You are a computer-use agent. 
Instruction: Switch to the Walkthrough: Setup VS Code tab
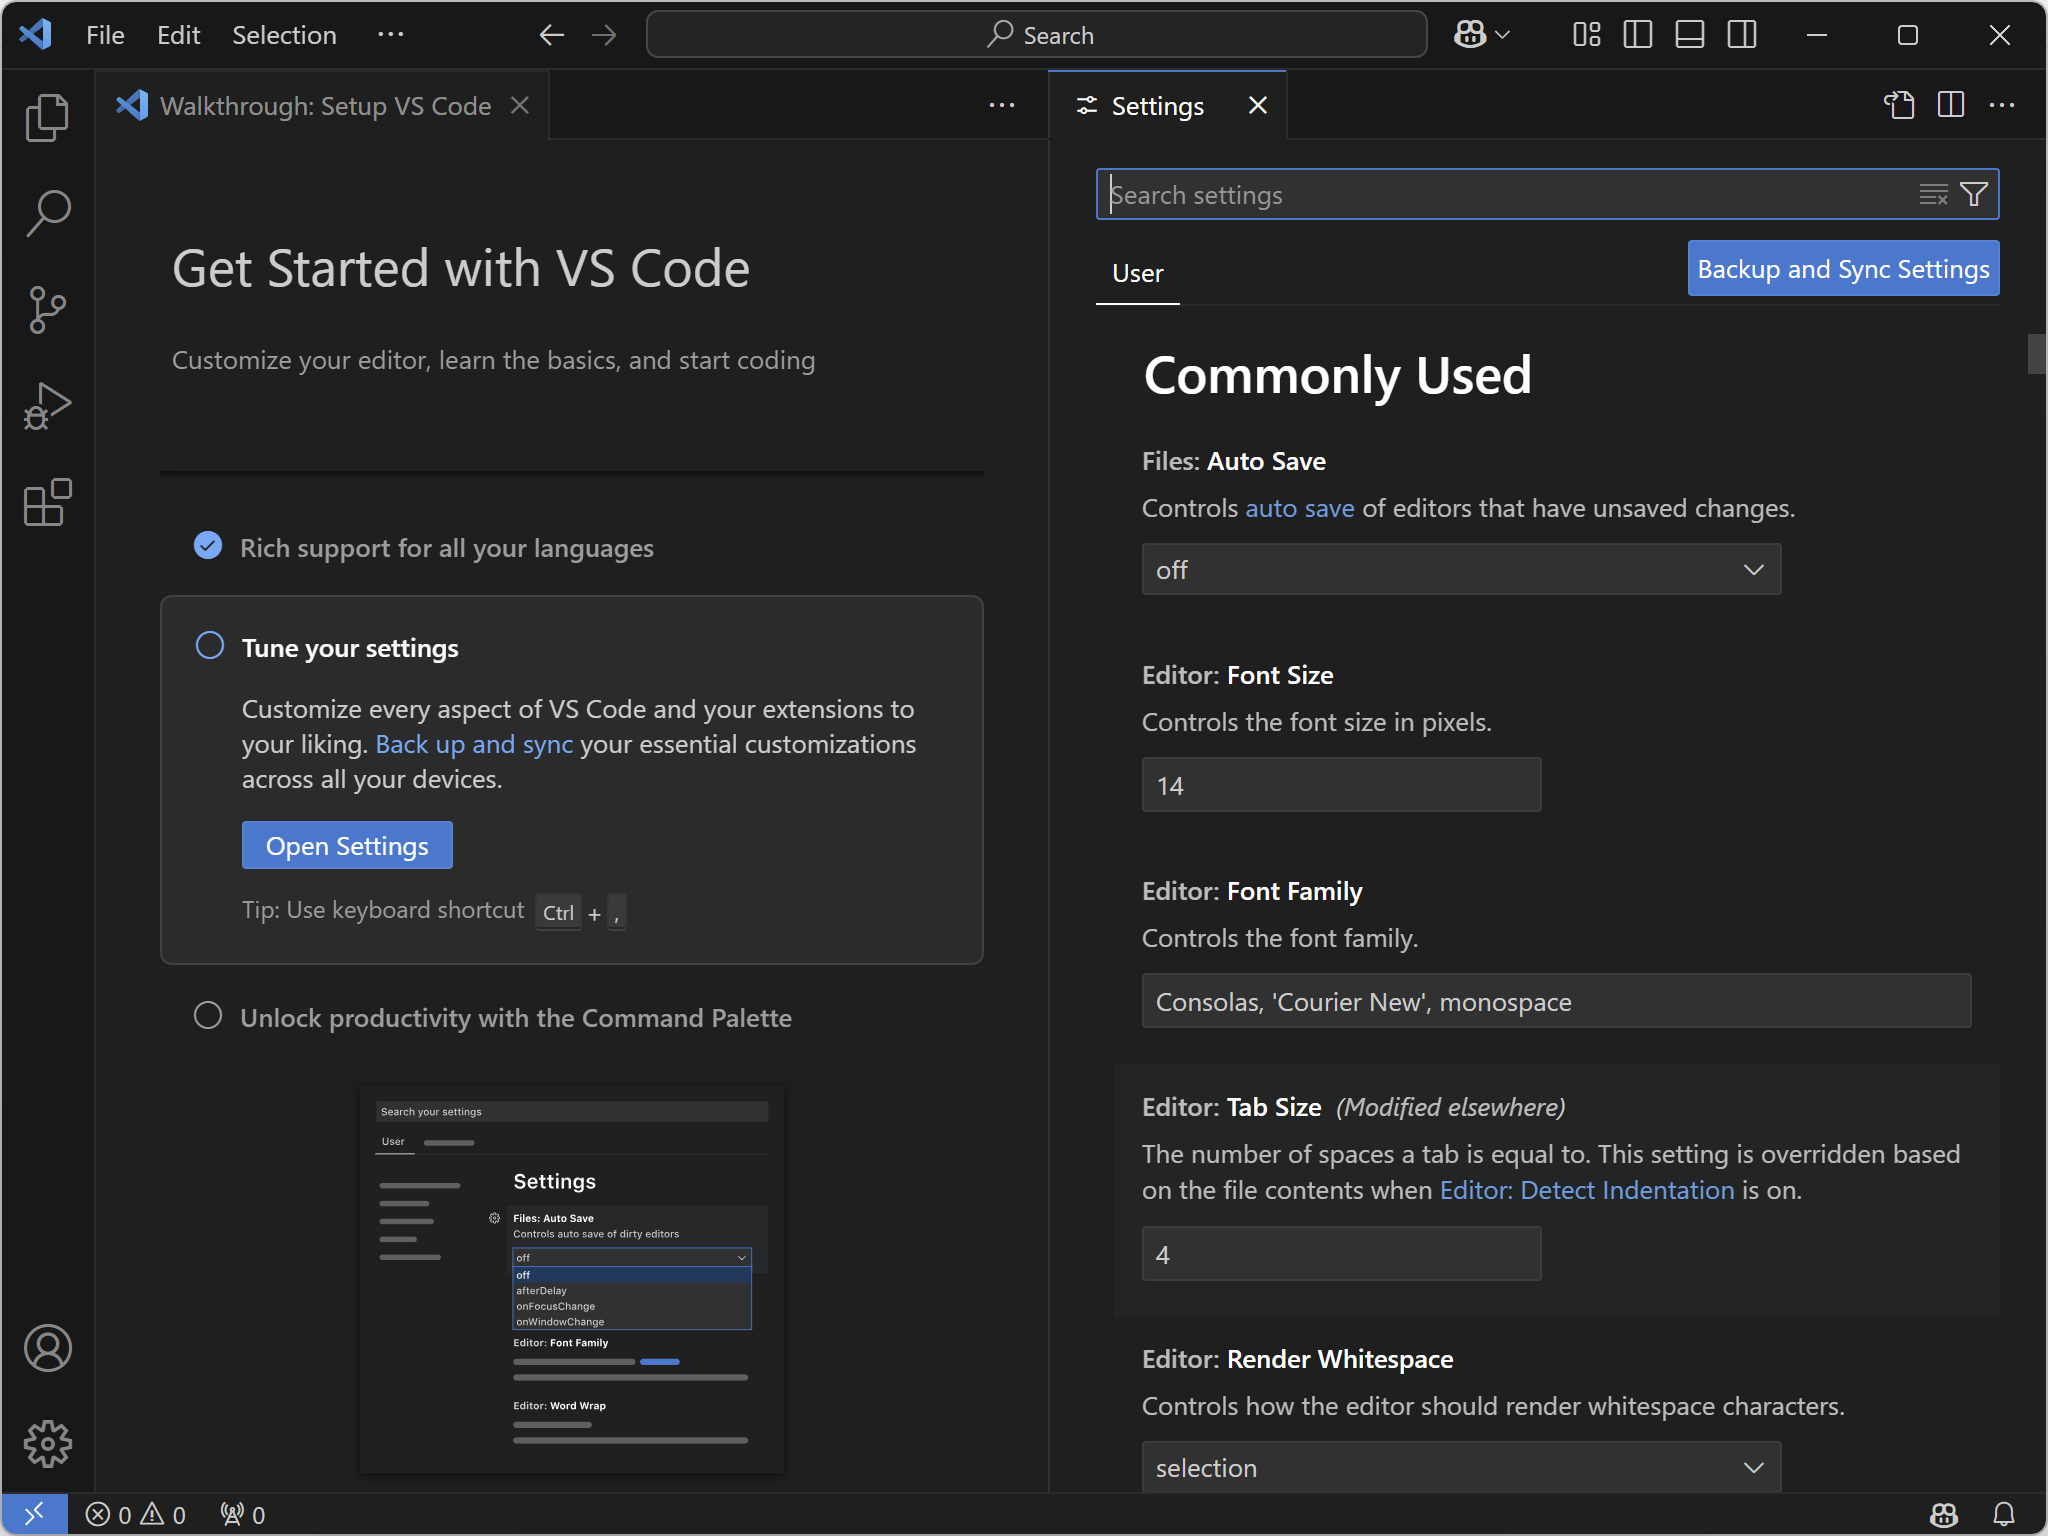click(325, 106)
